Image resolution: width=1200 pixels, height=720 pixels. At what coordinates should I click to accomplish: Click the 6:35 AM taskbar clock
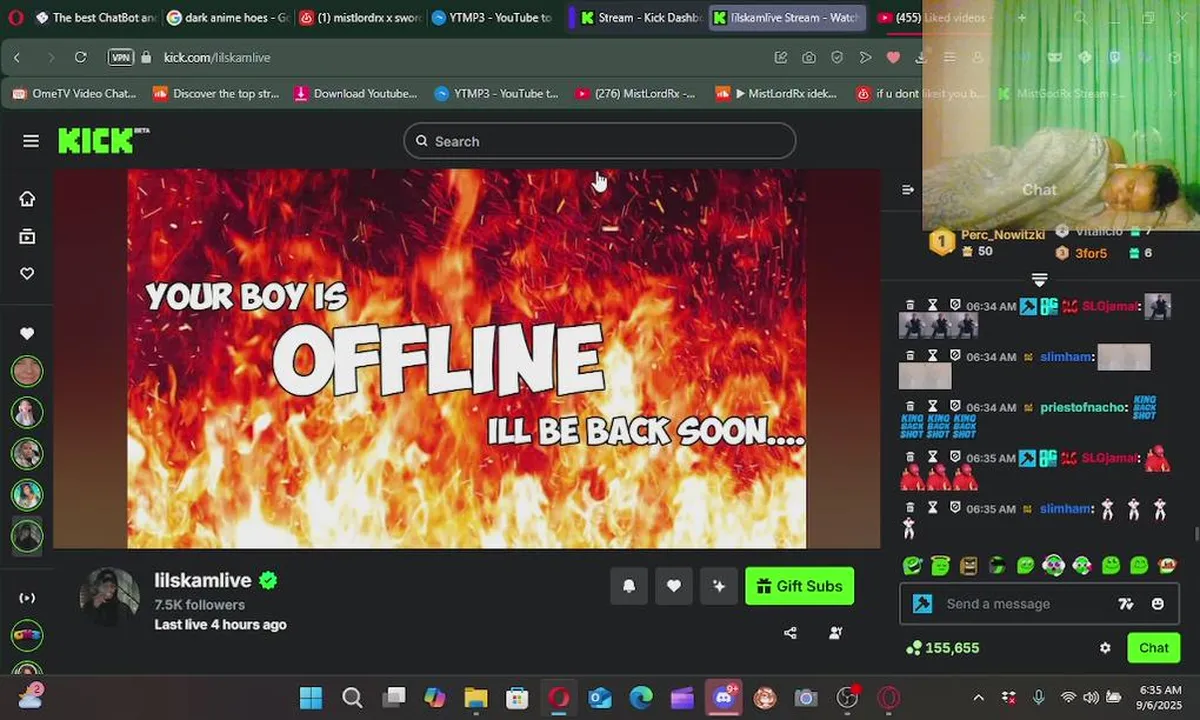pyautogui.click(x=1161, y=697)
